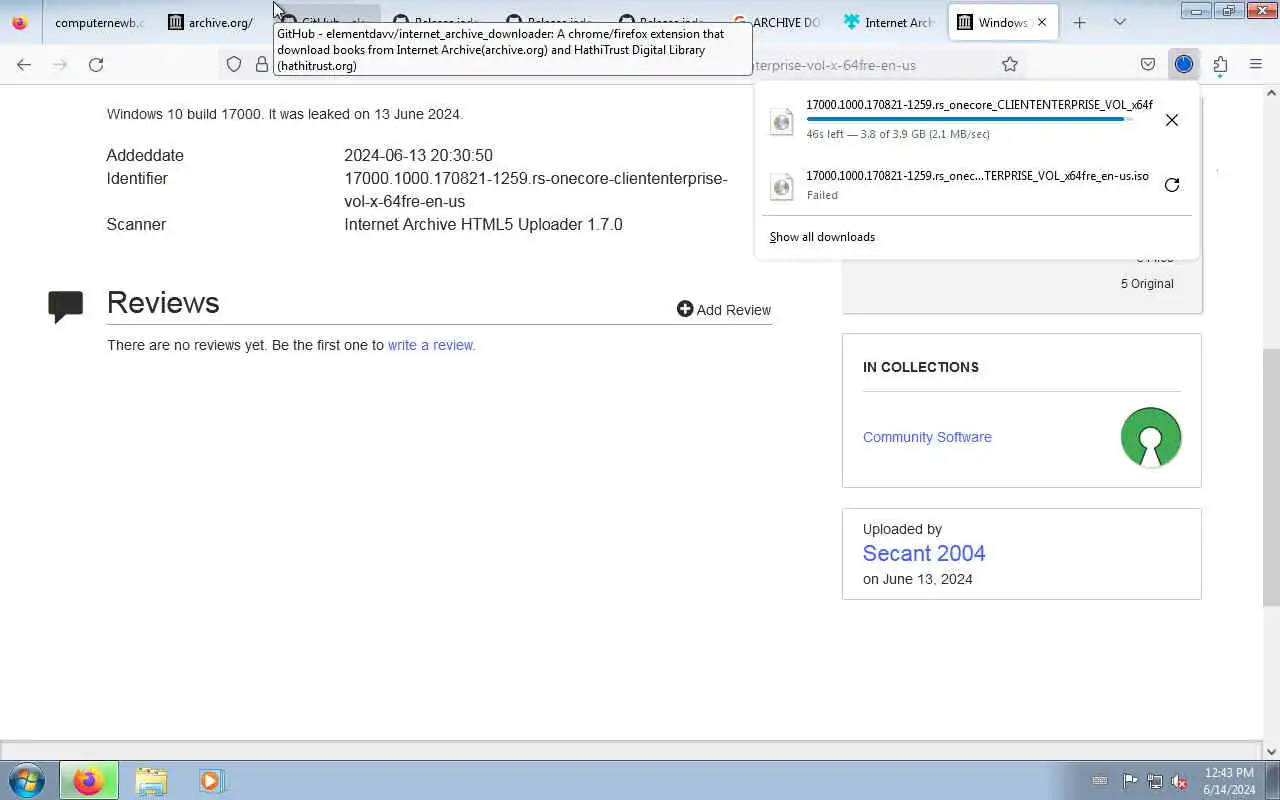
Task: Open the muted volume tray icon
Action: (x=1179, y=781)
